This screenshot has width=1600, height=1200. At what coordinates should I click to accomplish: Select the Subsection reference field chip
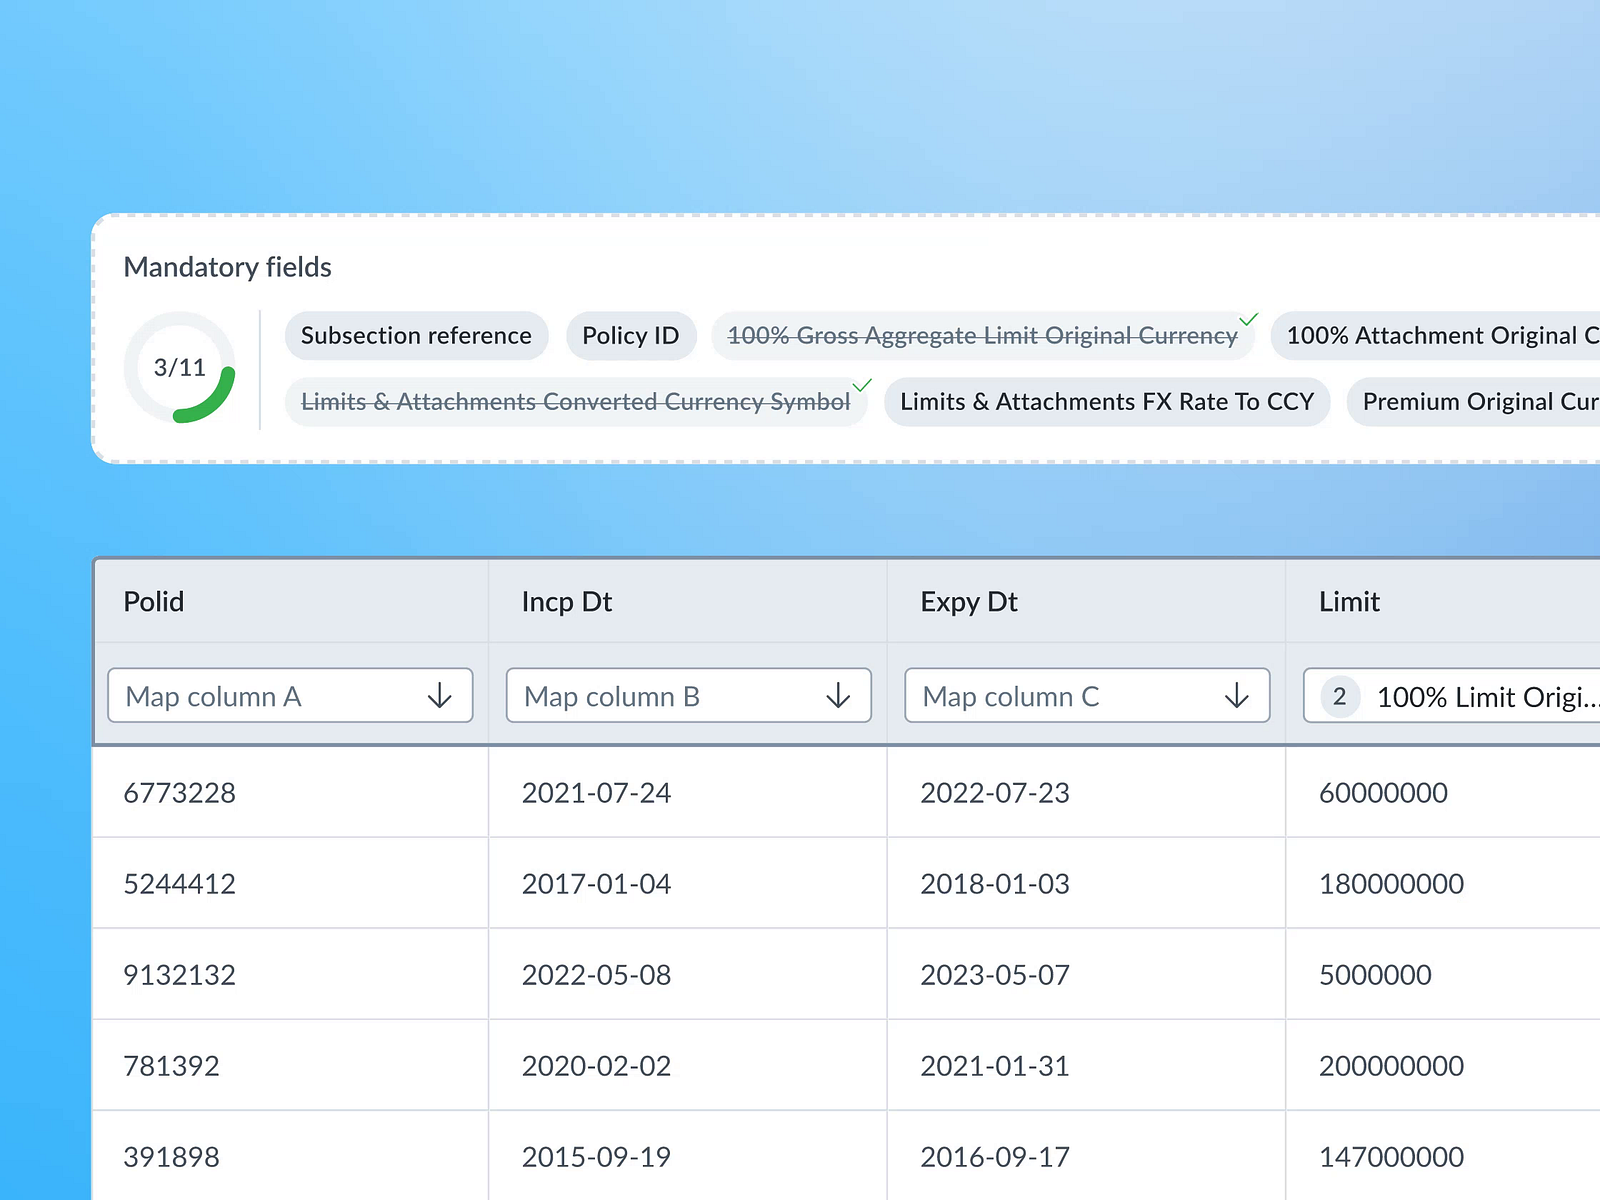tap(416, 336)
